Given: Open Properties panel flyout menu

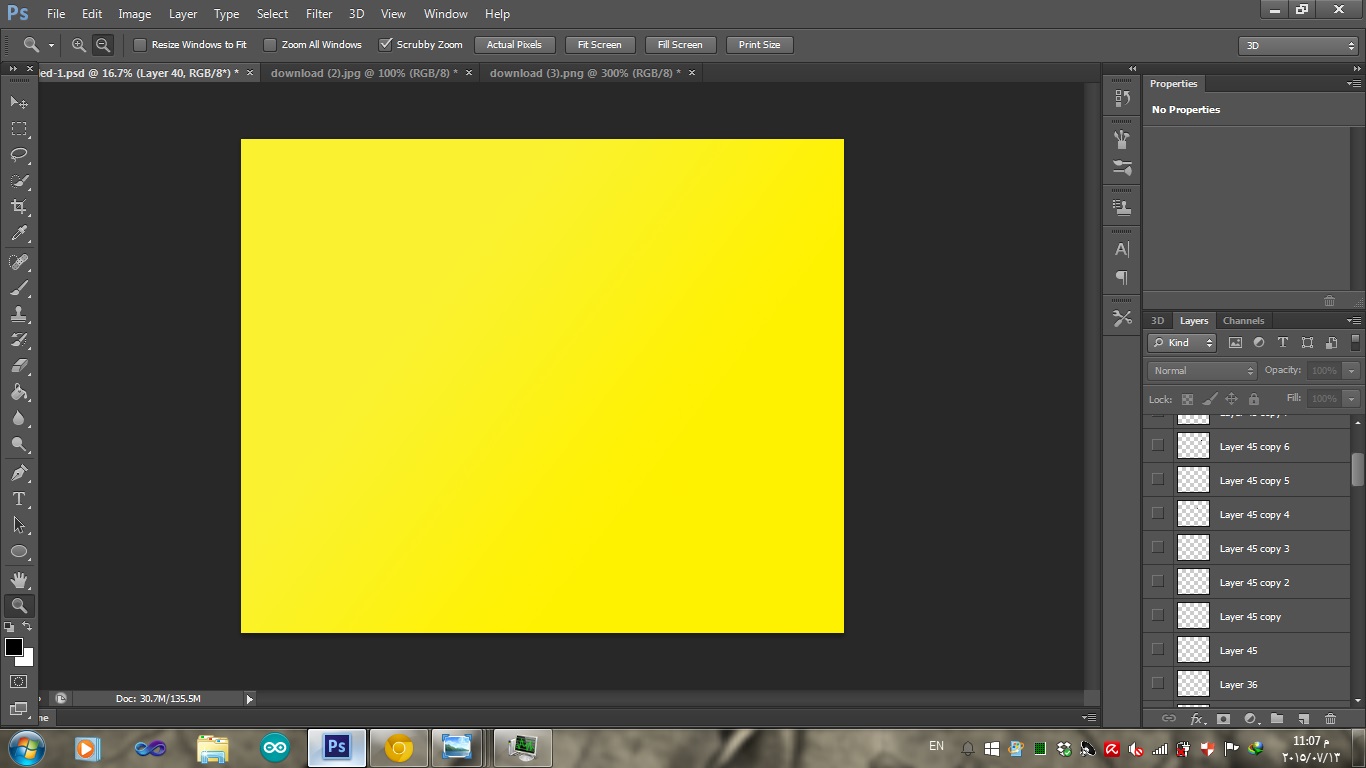Looking at the screenshot, I should click(1353, 84).
